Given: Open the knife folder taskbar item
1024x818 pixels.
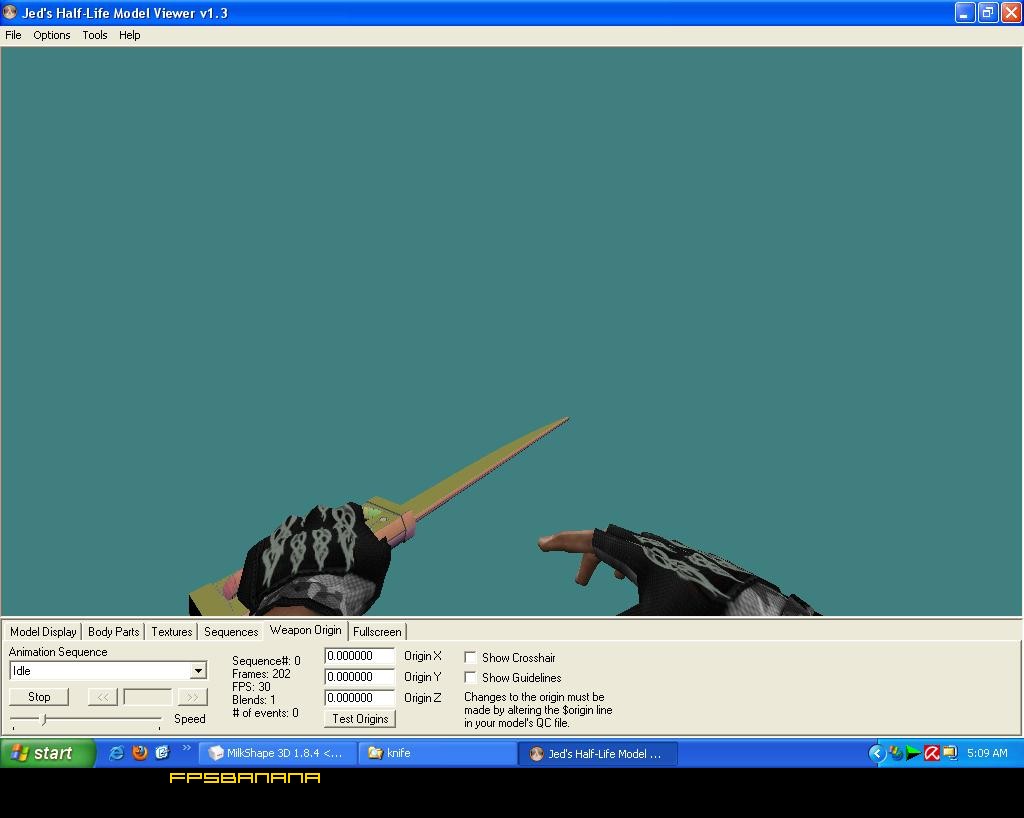Looking at the screenshot, I should coord(437,753).
